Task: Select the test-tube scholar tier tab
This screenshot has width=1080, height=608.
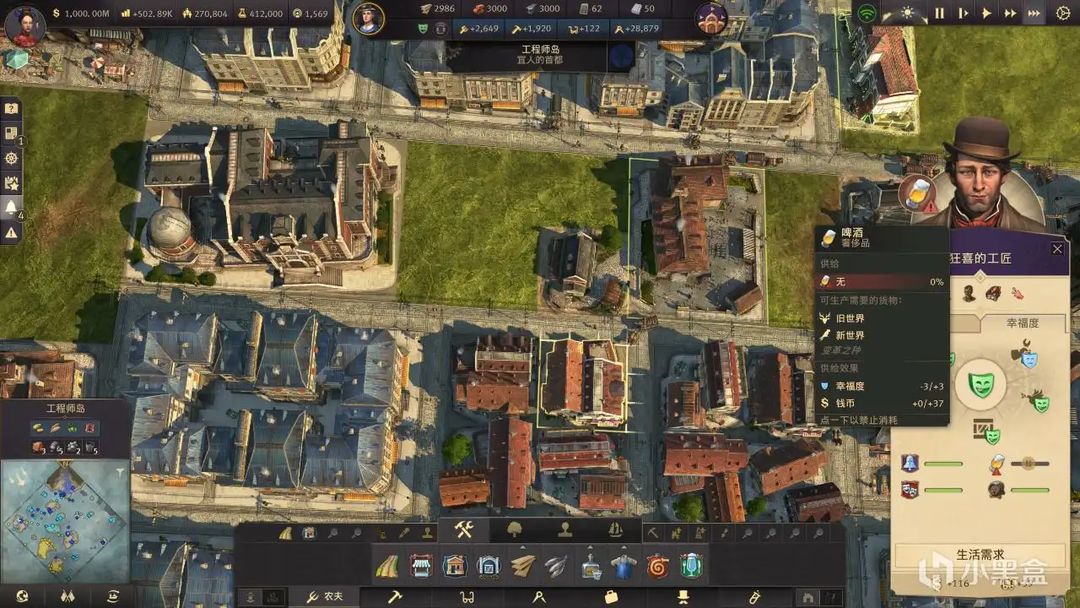Action: point(755,597)
